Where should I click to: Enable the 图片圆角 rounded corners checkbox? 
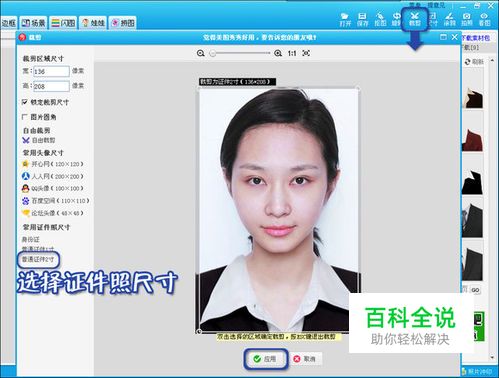coord(24,117)
